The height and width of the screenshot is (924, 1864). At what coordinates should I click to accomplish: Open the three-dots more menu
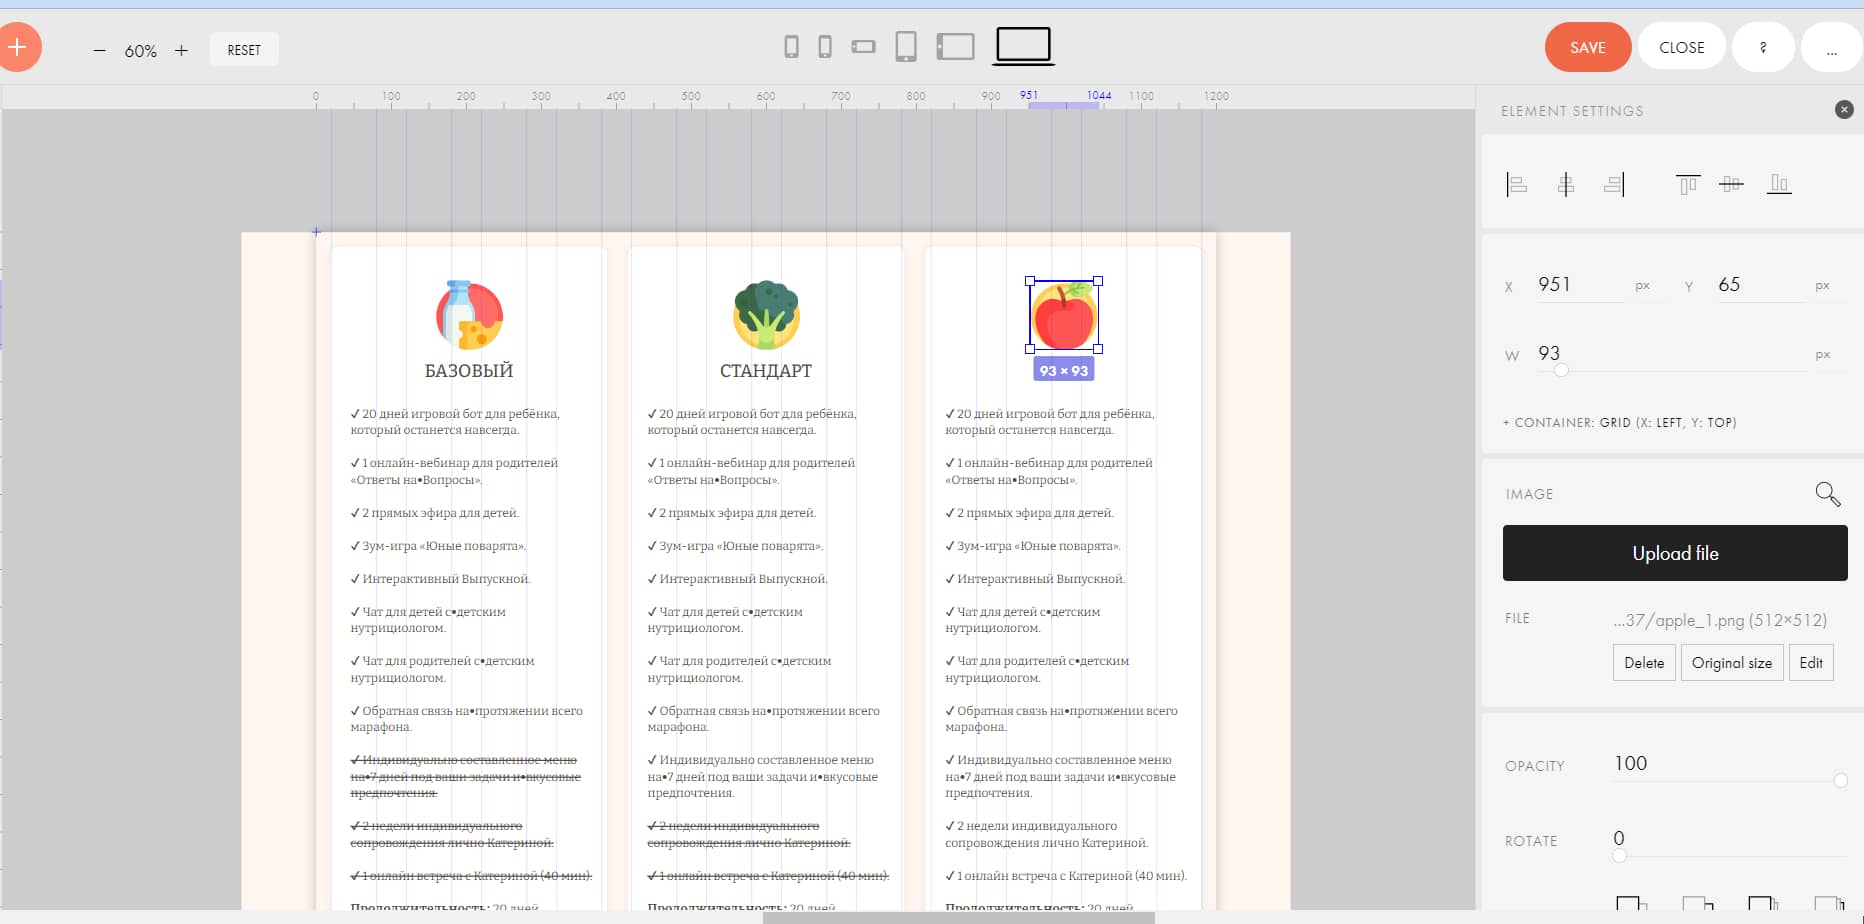(1832, 48)
